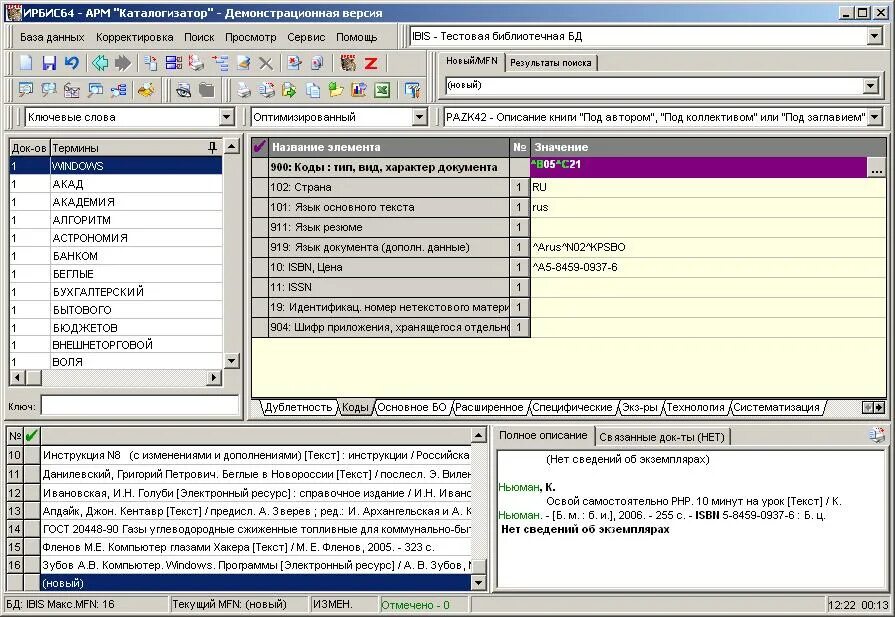Mark record 15 in the checkmark column
Viewport: 895px width, 617px height.
pyautogui.click(x=31, y=547)
